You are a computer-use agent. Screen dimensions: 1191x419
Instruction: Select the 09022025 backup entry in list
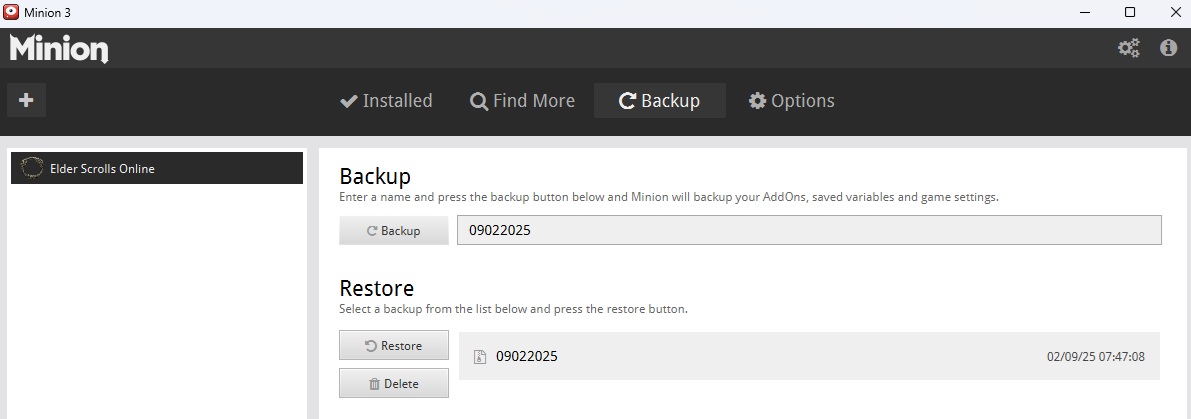click(x=809, y=356)
